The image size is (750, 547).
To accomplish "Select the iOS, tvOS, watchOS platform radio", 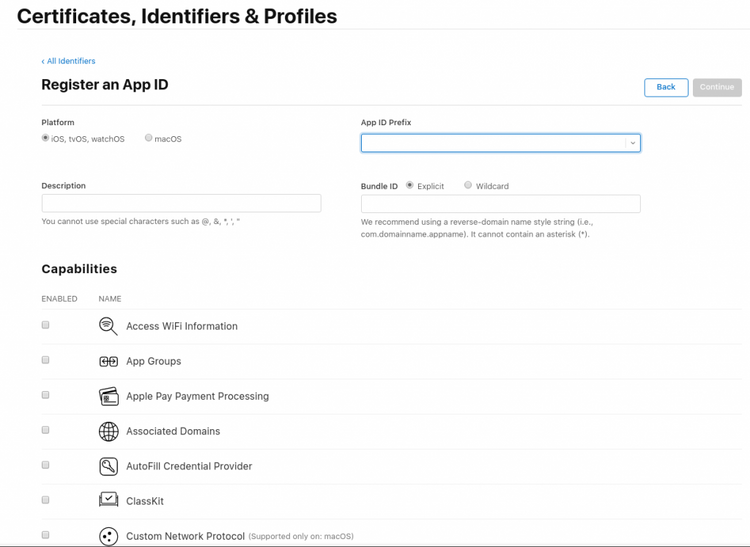I will tap(45, 138).
